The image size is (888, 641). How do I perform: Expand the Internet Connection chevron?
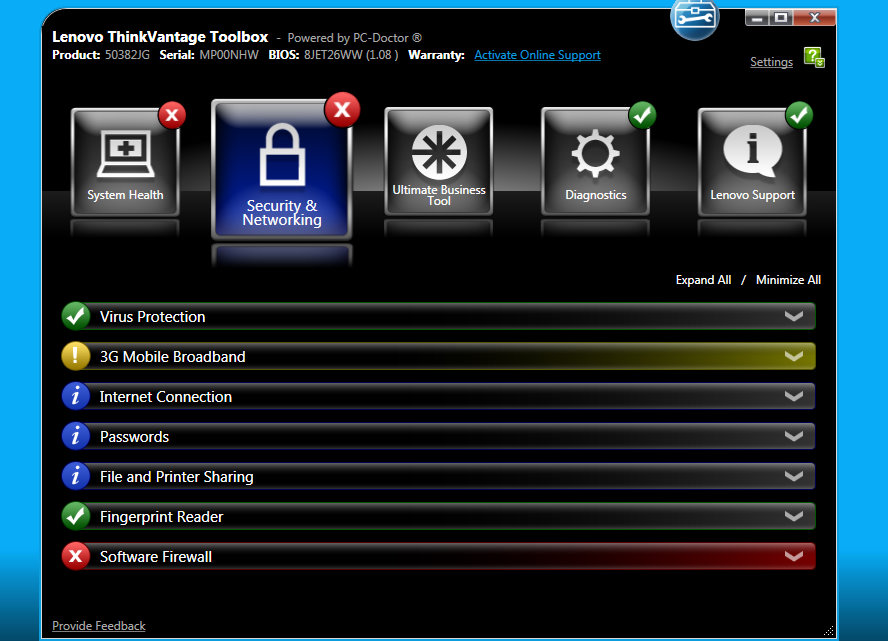(794, 396)
